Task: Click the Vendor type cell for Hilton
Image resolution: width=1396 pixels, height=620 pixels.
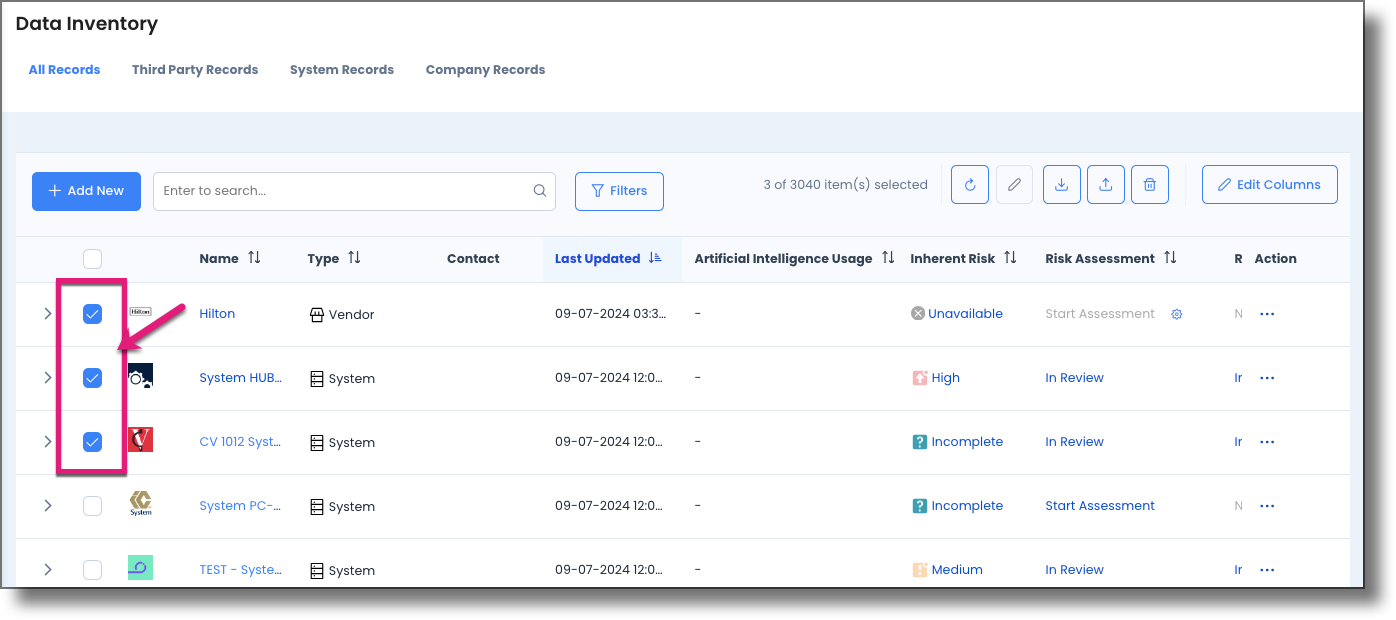Action: tap(342, 315)
